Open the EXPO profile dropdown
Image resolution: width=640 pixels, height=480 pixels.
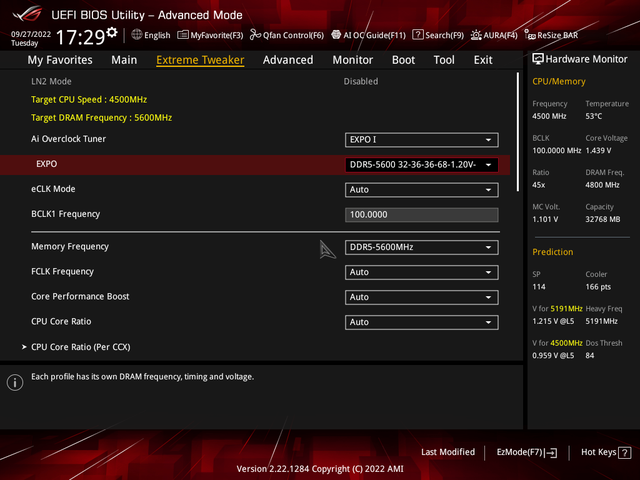[x=421, y=165]
